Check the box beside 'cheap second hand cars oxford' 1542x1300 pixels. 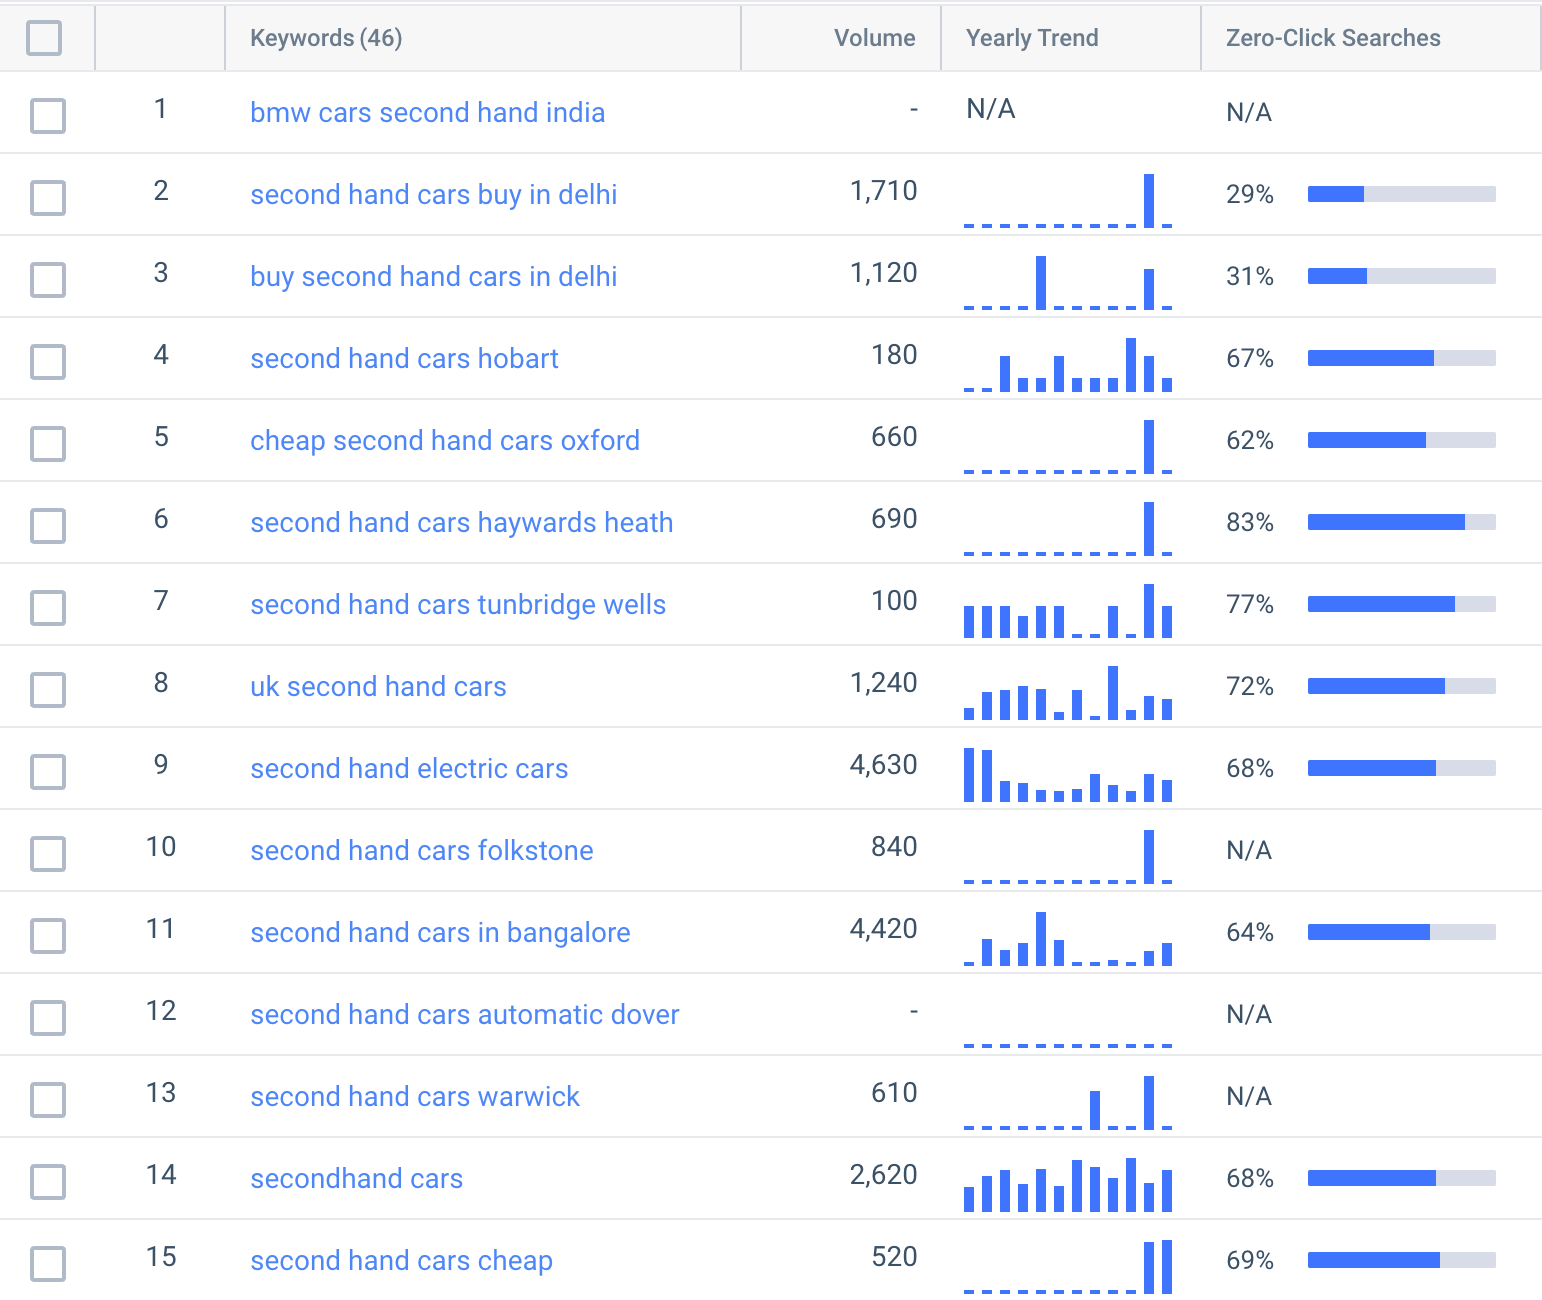(47, 443)
